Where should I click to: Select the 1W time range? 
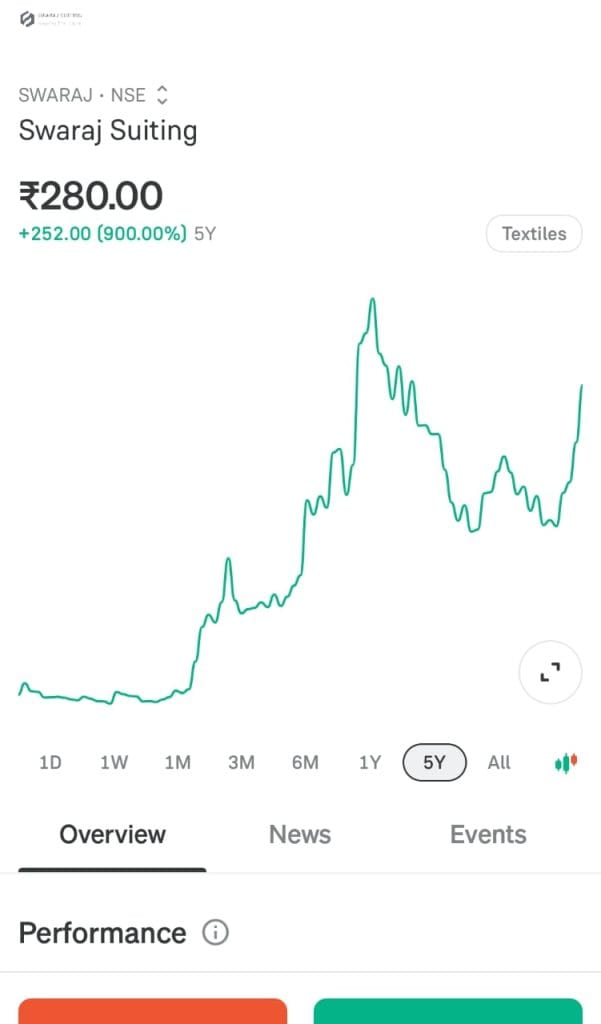[114, 763]
